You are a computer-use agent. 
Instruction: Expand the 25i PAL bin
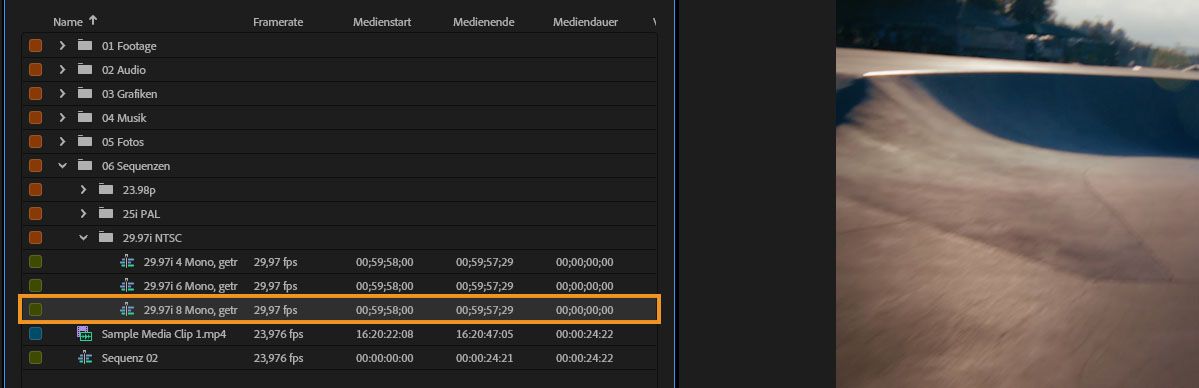tap(83, 214)
